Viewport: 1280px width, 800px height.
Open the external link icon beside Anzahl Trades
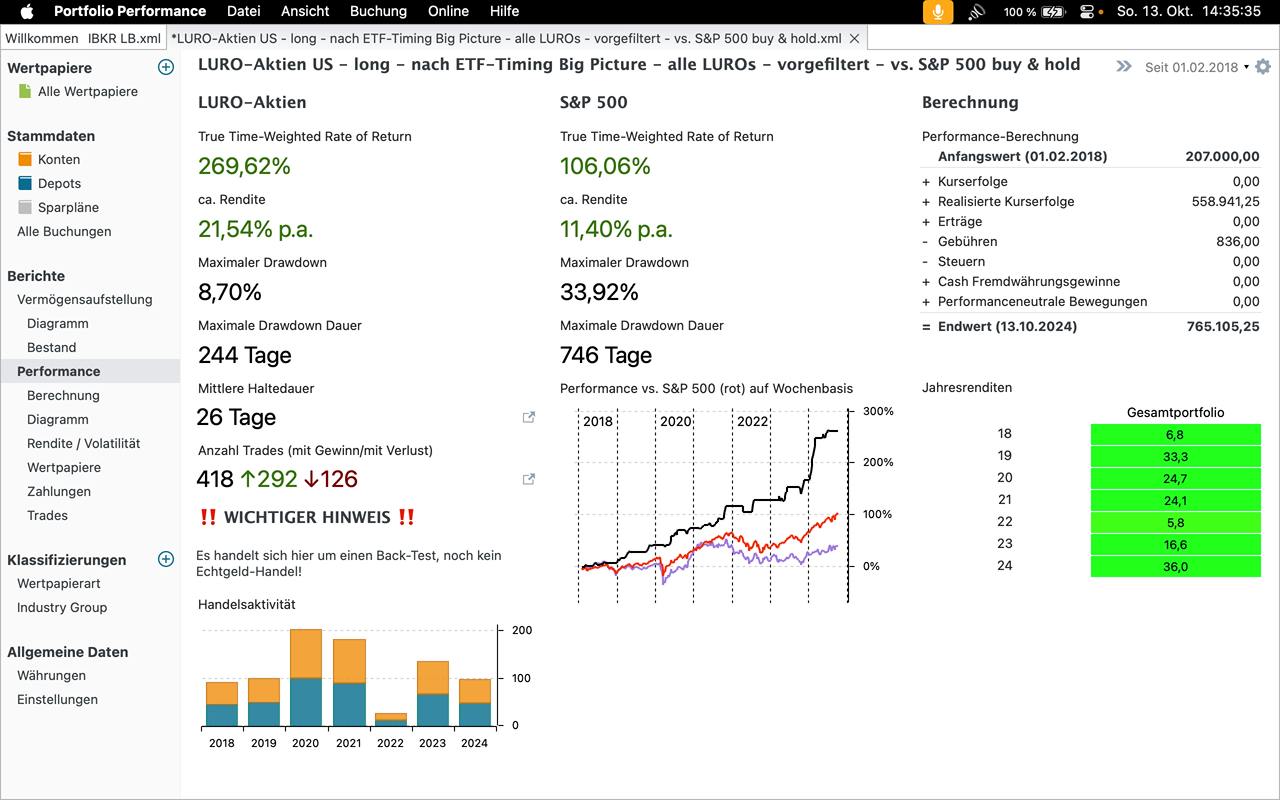(529, 480)
